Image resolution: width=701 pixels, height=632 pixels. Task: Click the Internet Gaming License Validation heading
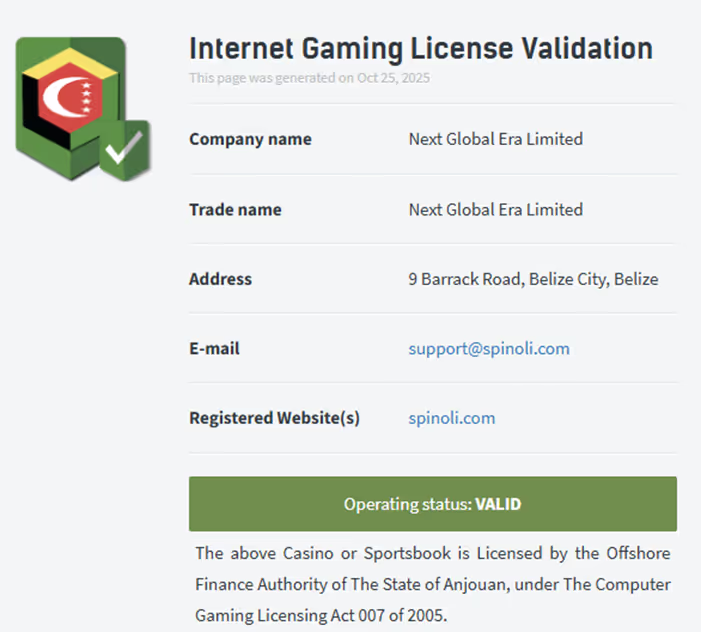point(420,48)
